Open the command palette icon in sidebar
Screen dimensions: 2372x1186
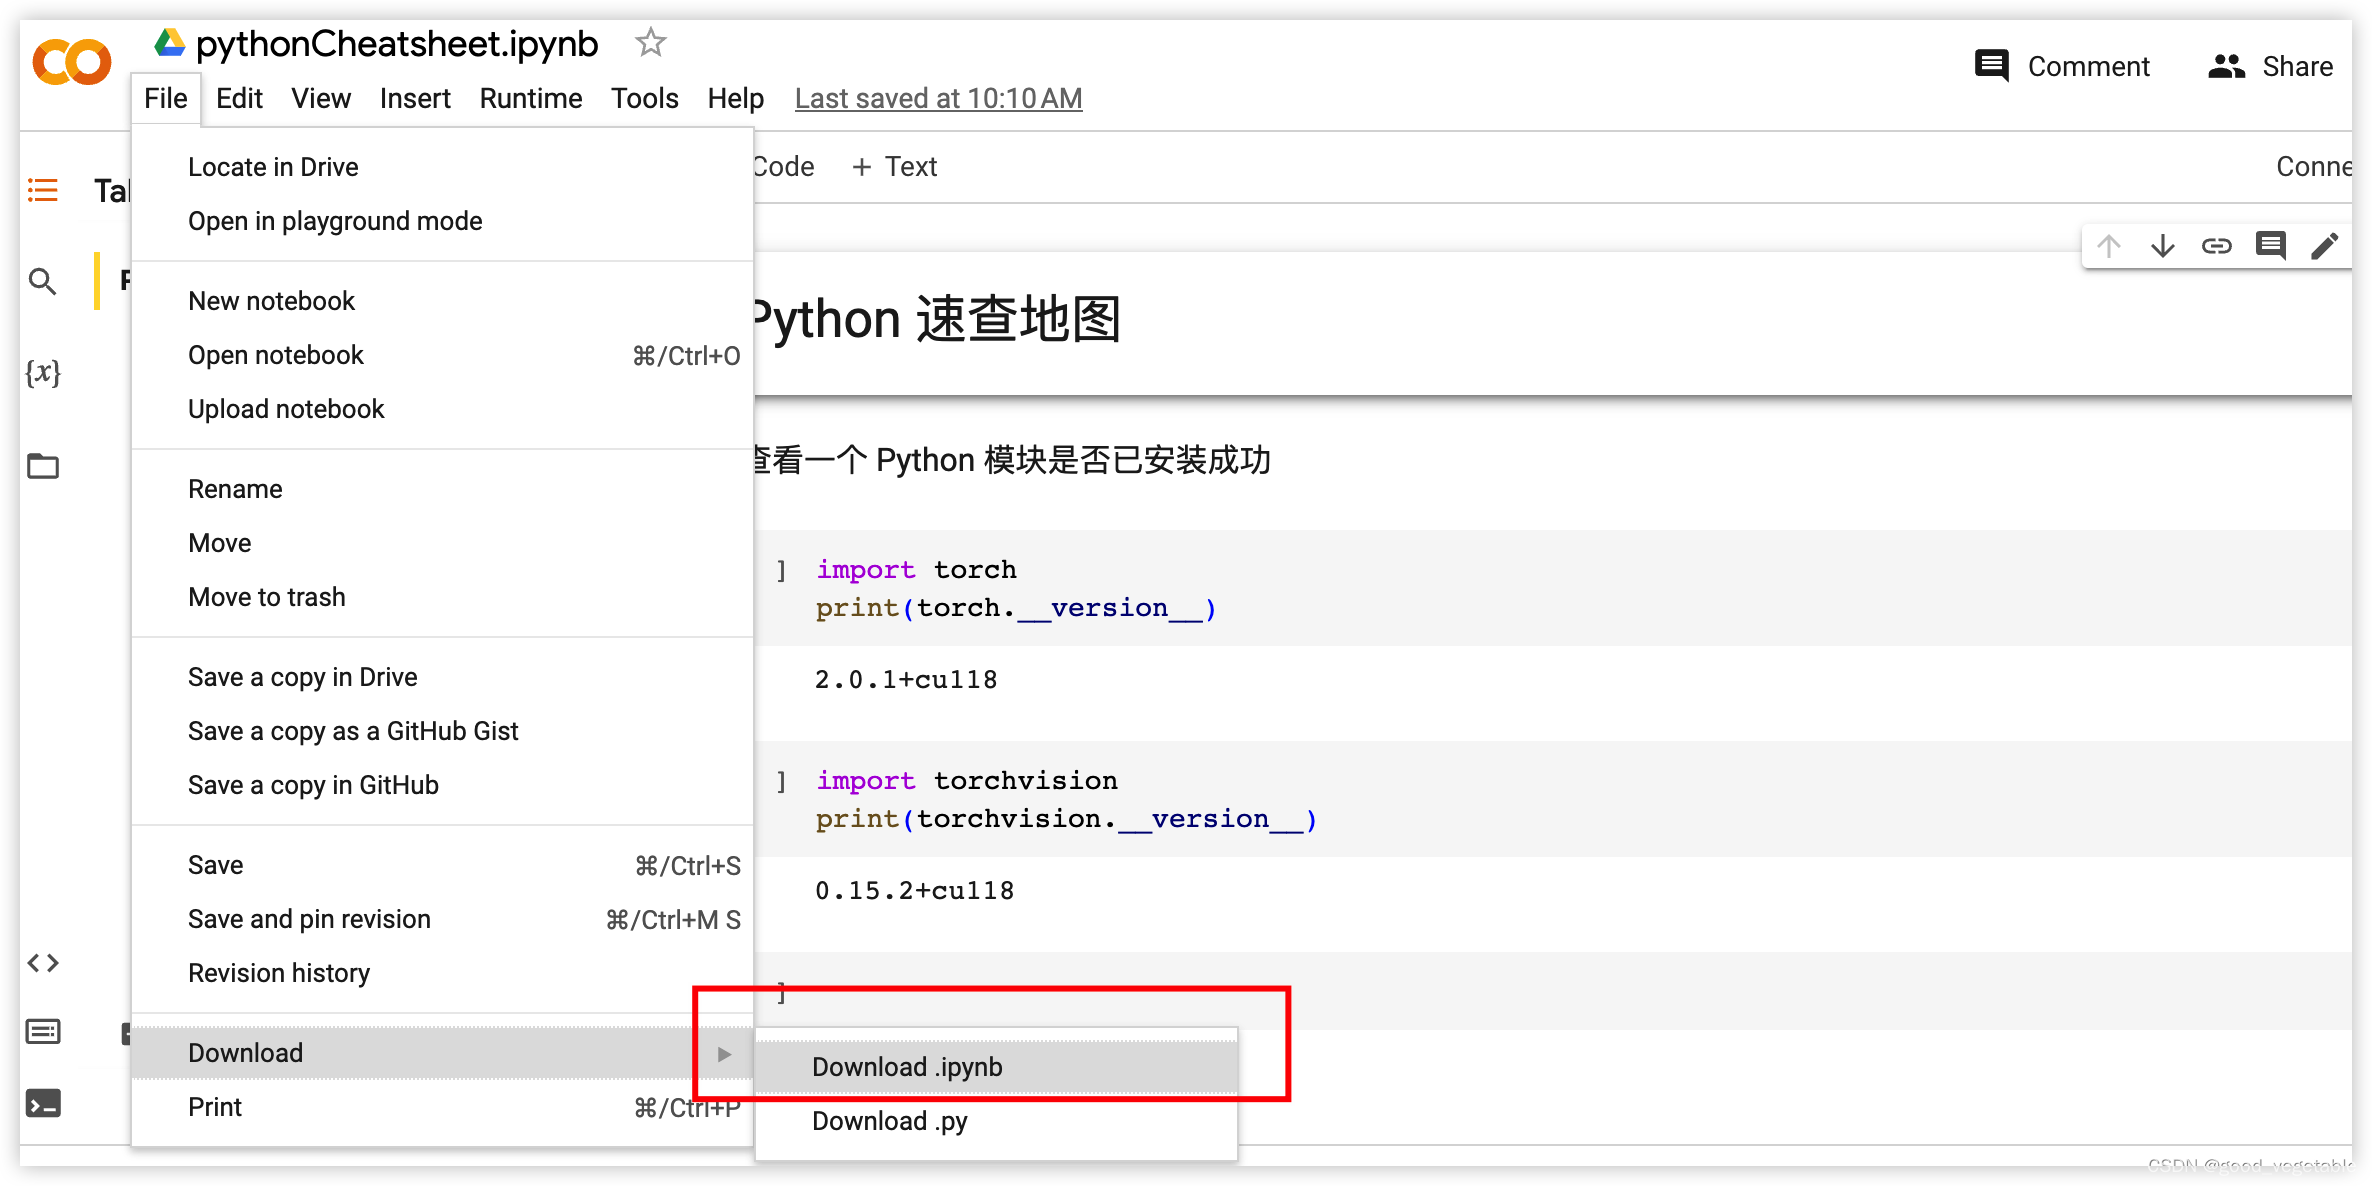(43, 1032)
